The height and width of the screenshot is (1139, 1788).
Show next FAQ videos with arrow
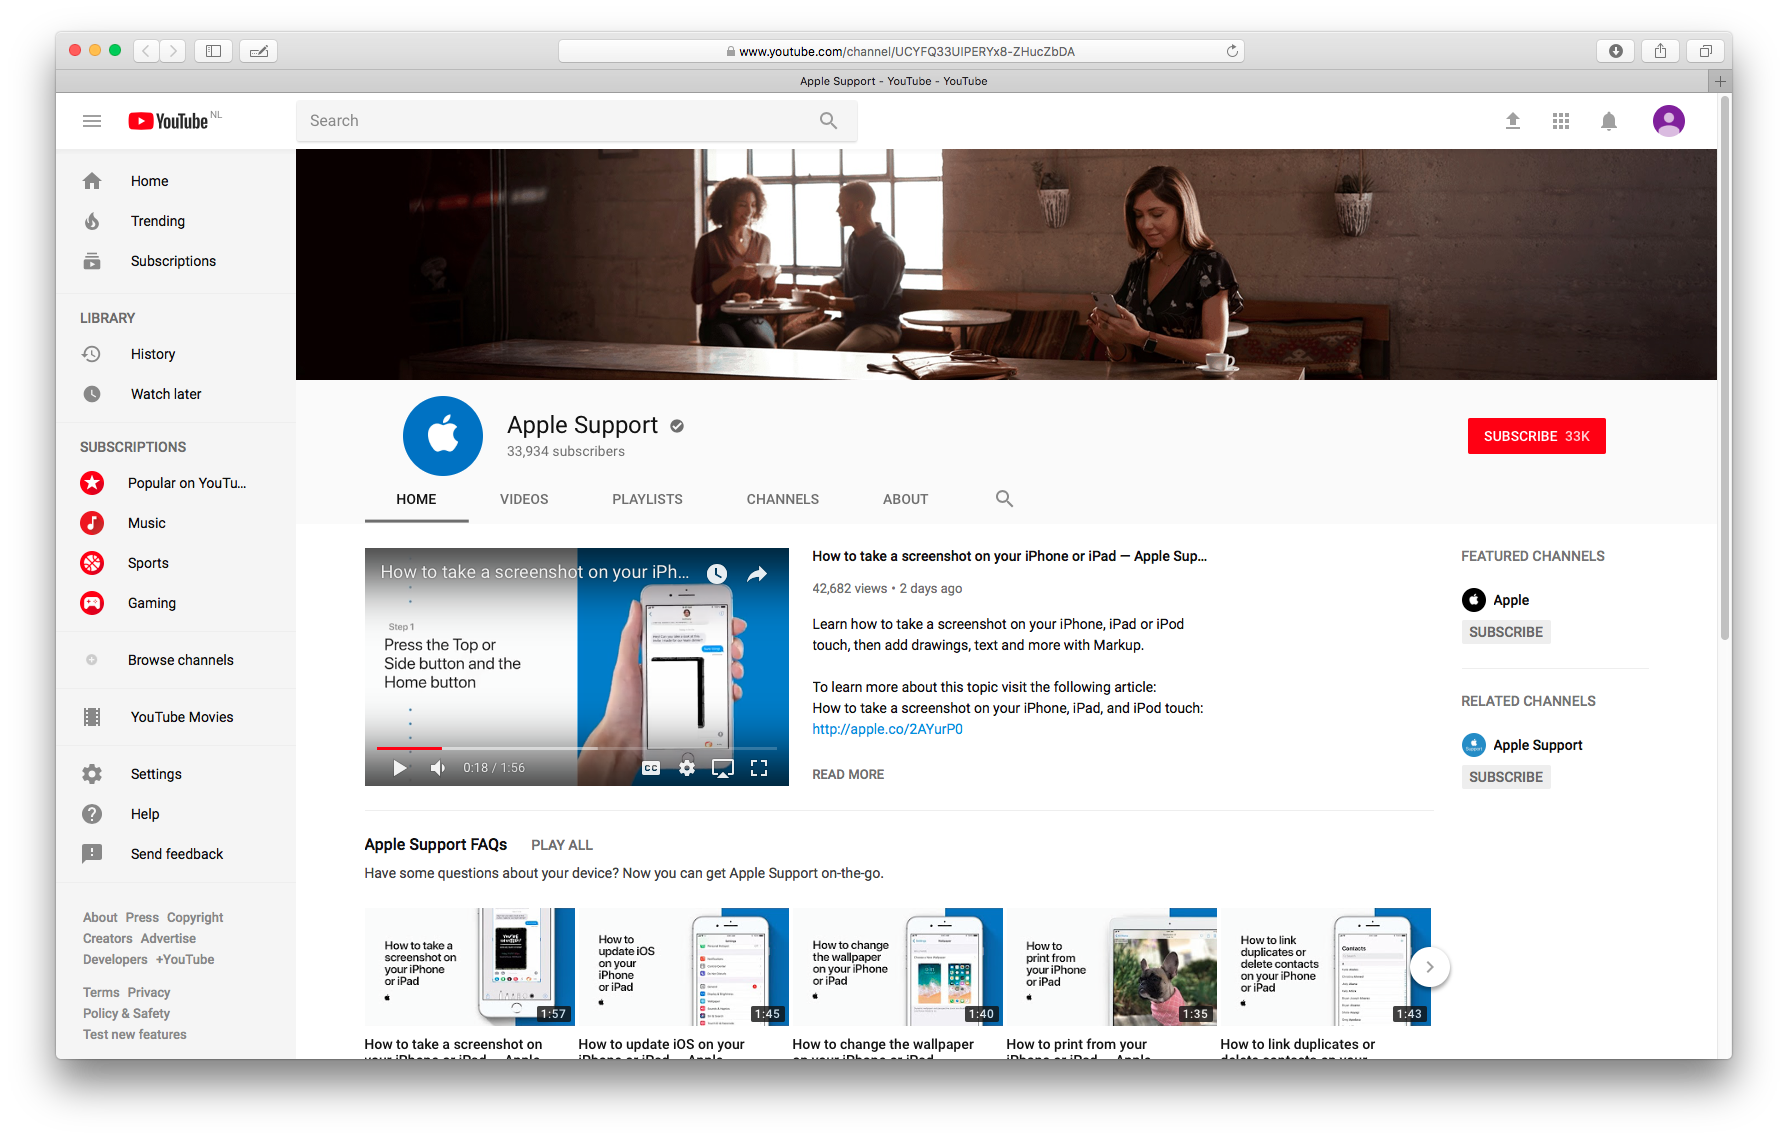click(1430, 967)
